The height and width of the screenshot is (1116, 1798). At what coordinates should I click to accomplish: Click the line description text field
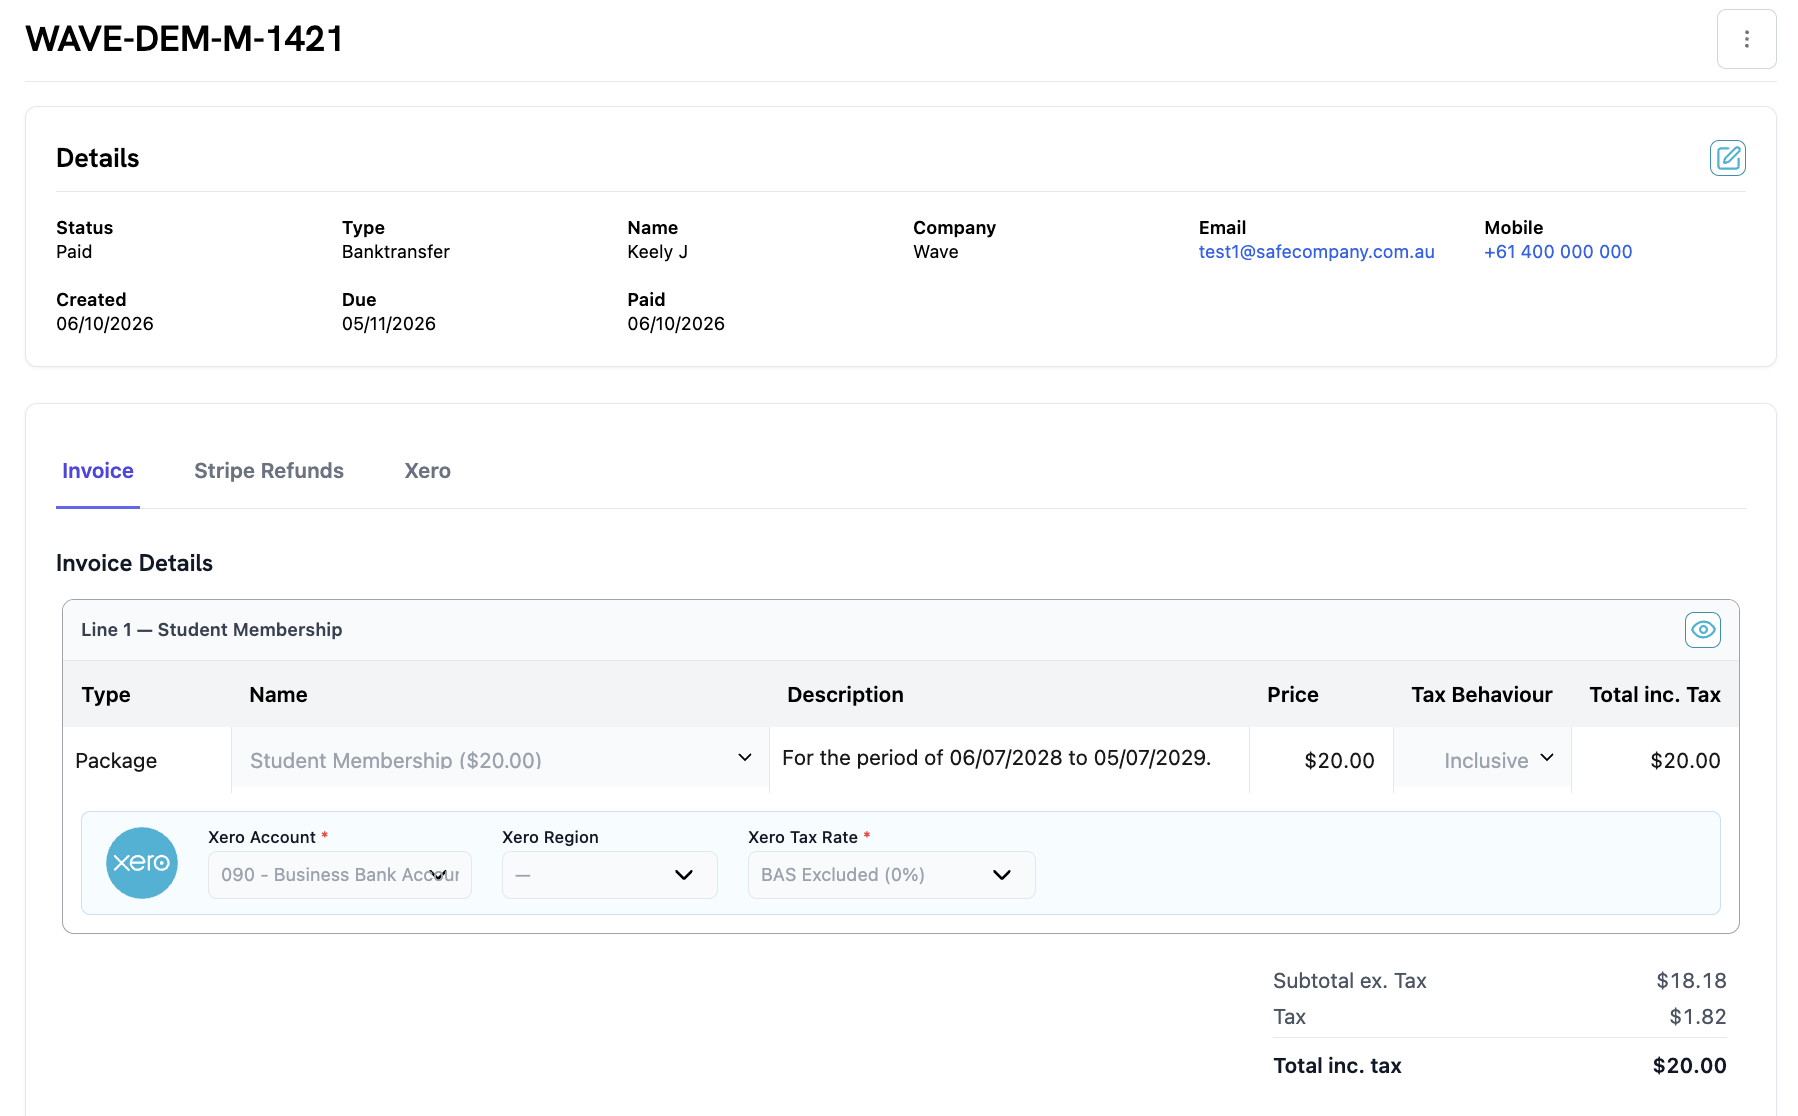coord(1009,758)
